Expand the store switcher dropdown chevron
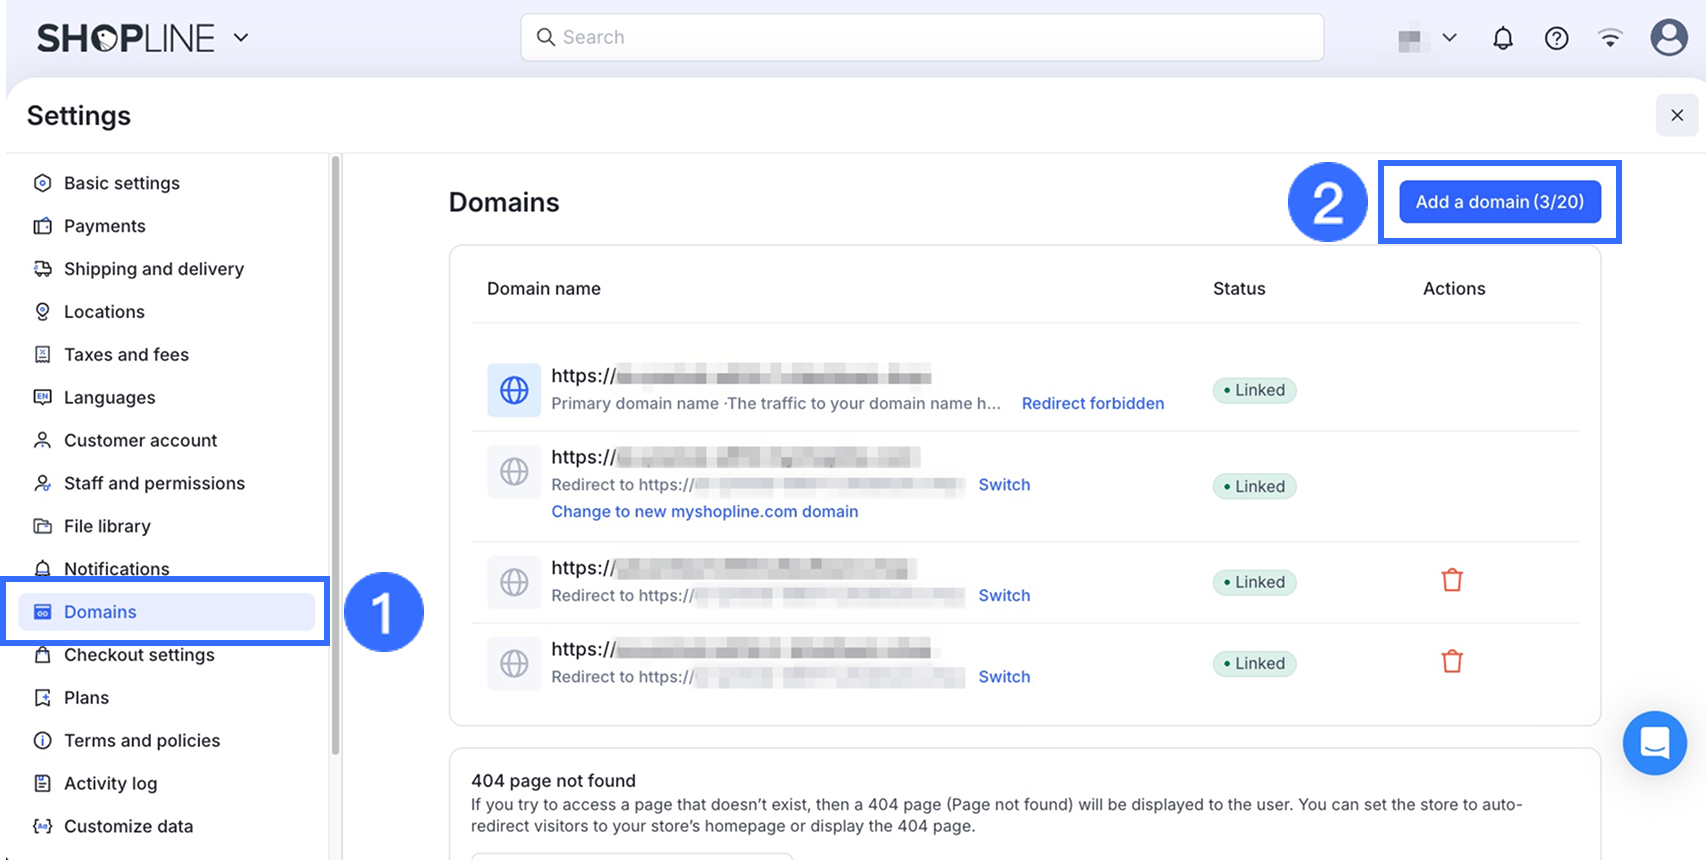The image size is (1706, 860). point(1449,38)
